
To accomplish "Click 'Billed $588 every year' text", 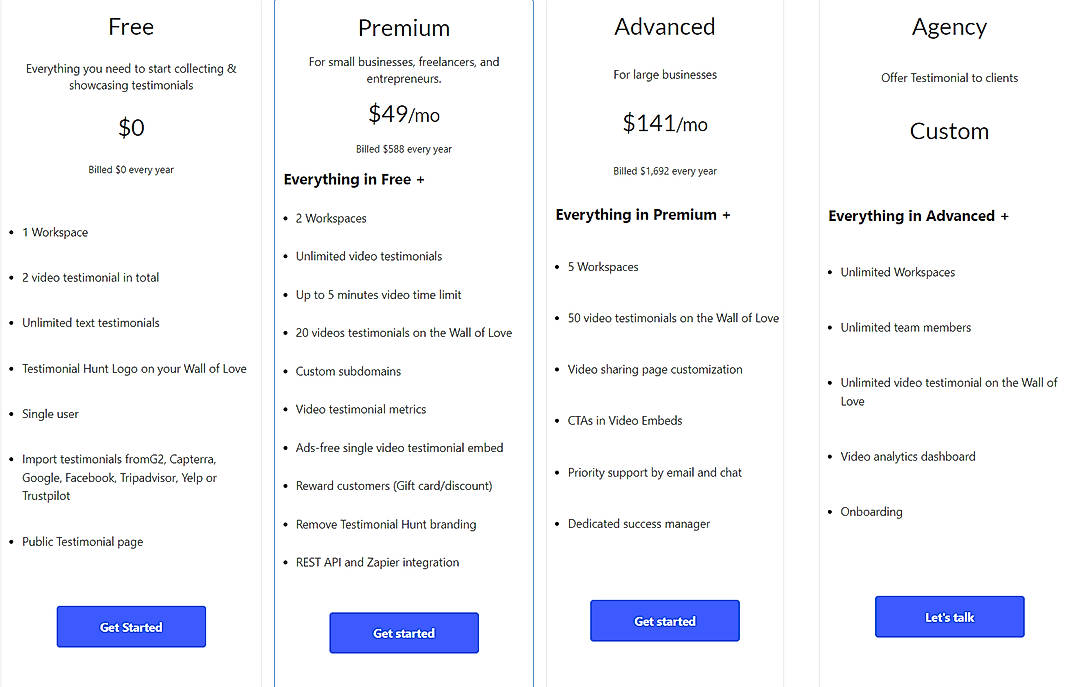I will click(404, 148).
